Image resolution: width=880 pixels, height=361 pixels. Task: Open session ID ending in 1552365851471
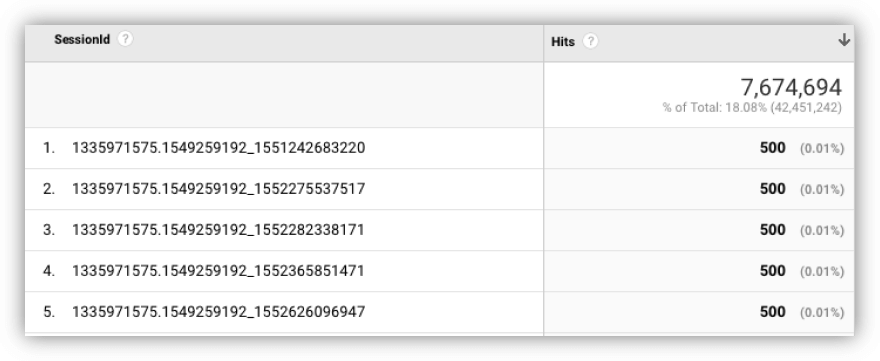click(x=218, y=271)
